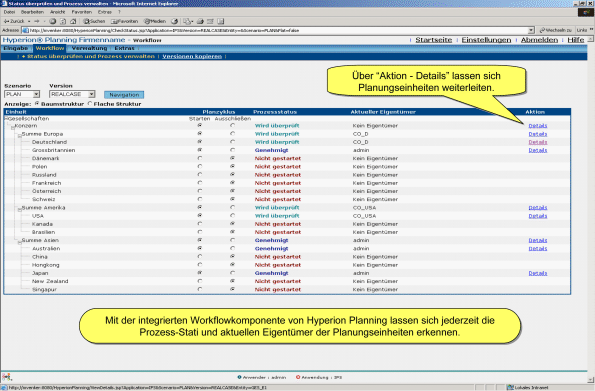This screenshot has width=595, height=391.
Task: Click the vertical scrollbar down arrow
Action: pyautogui.click(x=590, y=380)
